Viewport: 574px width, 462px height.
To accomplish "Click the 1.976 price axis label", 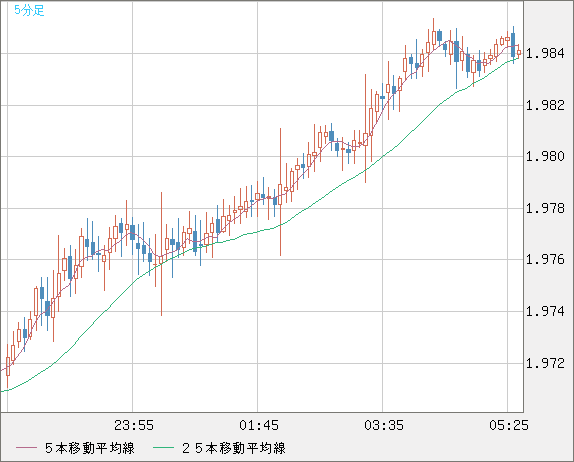I will click(x=545, y=260).
